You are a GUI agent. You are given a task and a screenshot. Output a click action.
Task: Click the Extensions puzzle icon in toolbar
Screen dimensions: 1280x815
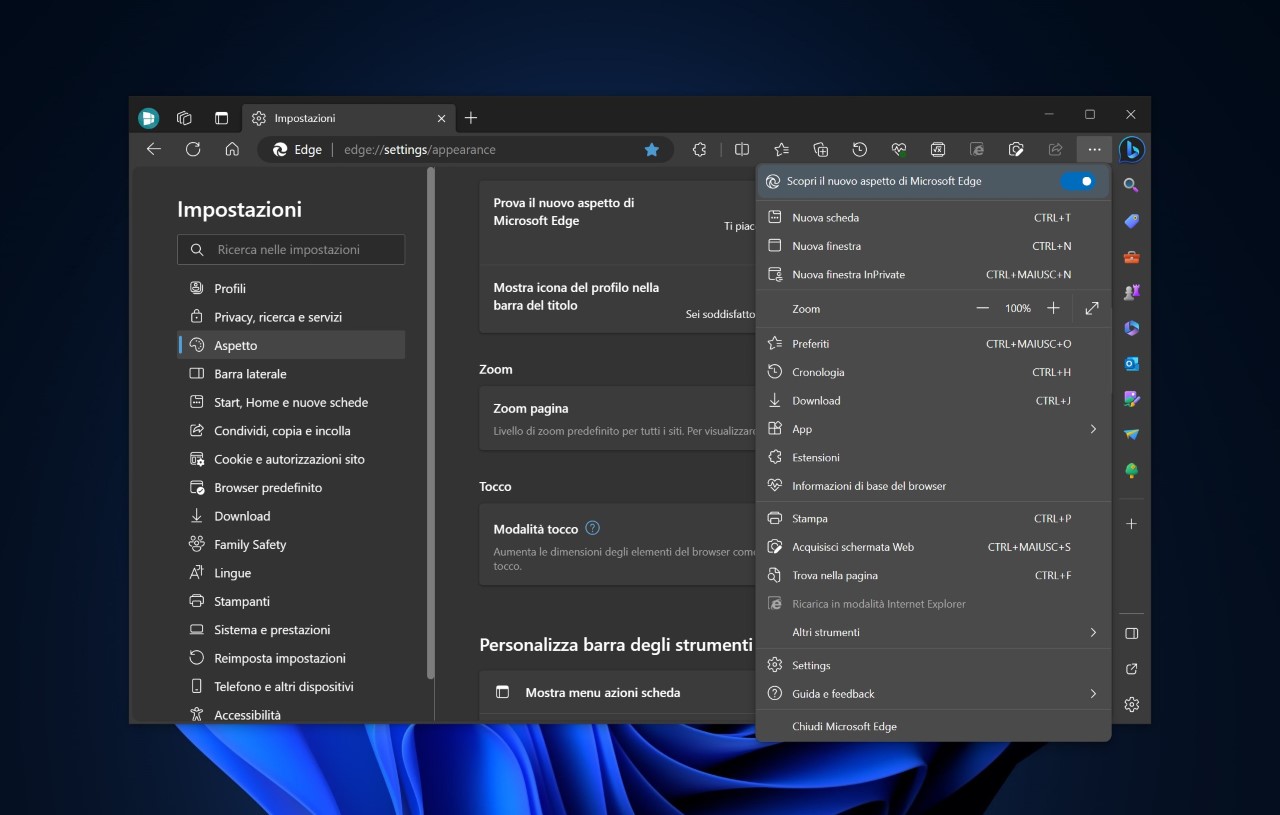click(699, 149)
